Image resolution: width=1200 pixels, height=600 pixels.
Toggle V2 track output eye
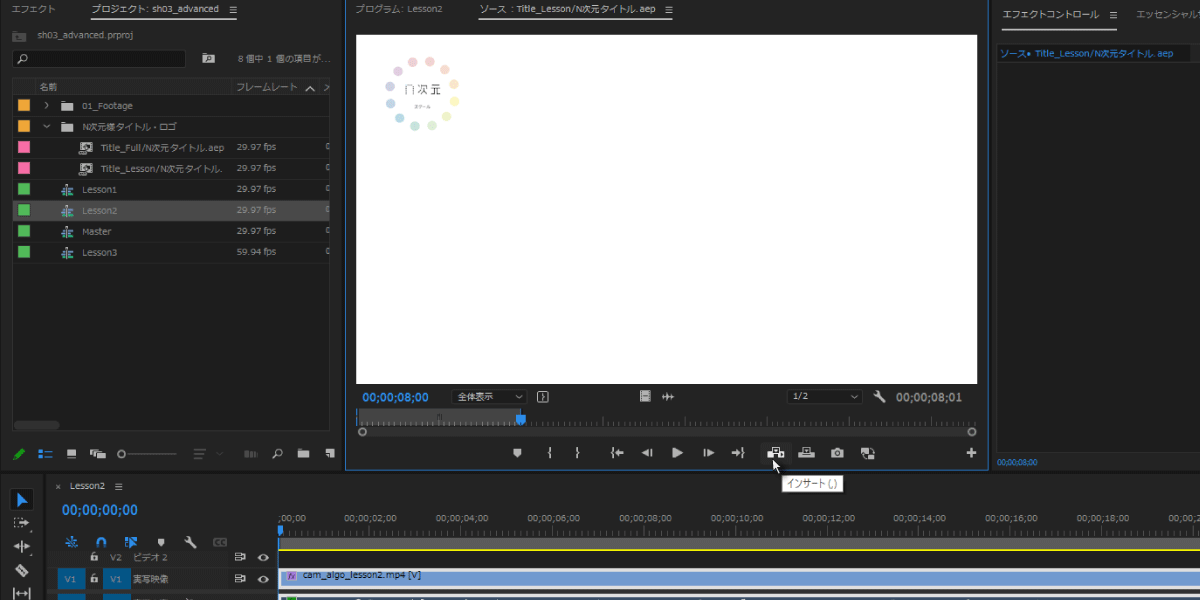click(x=263, y=557)
